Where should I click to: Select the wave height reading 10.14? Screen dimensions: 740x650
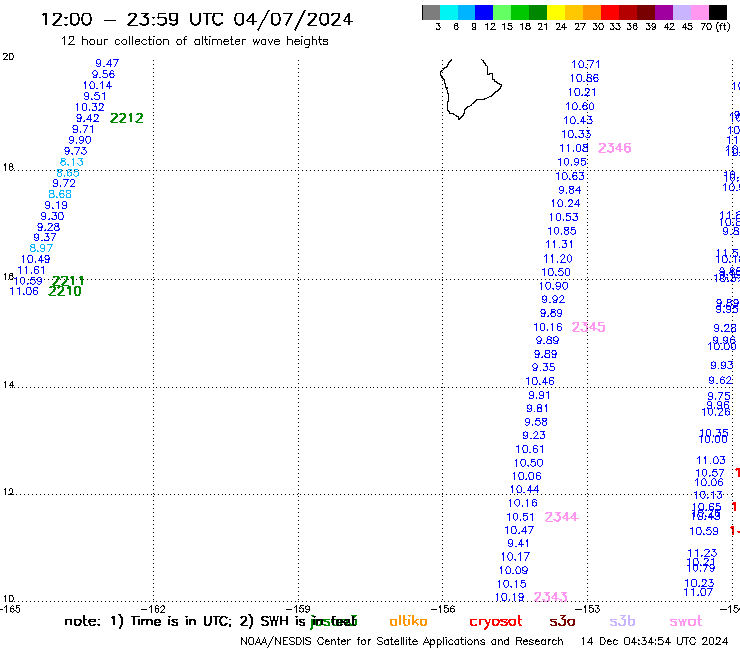(x=97, y=85)
